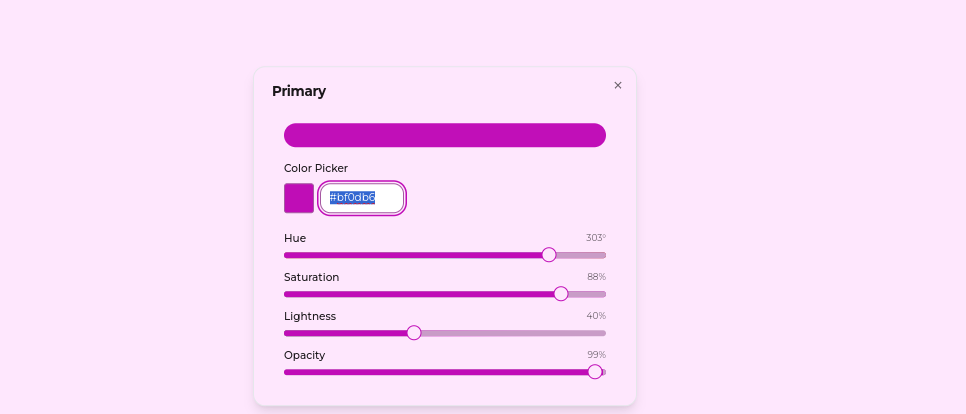Click the Opacity label

point(304,355)
